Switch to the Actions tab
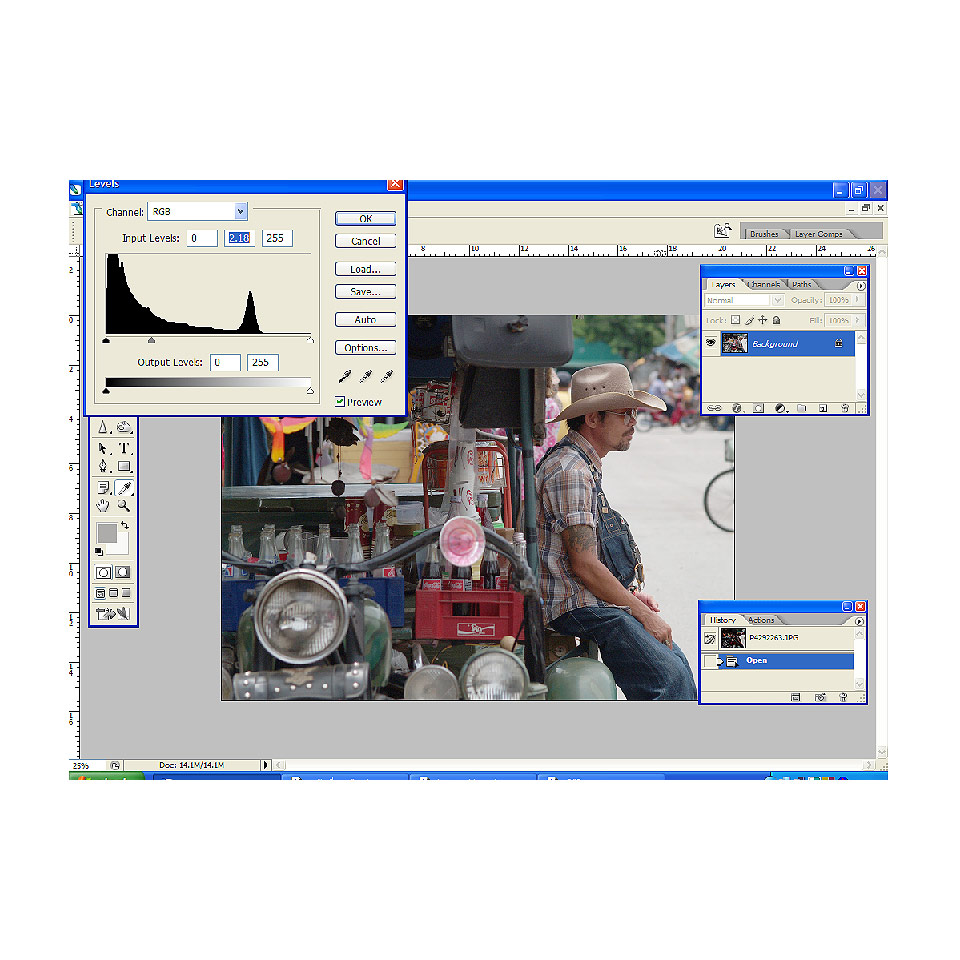 pyautogui.click(x=762, y=620)
